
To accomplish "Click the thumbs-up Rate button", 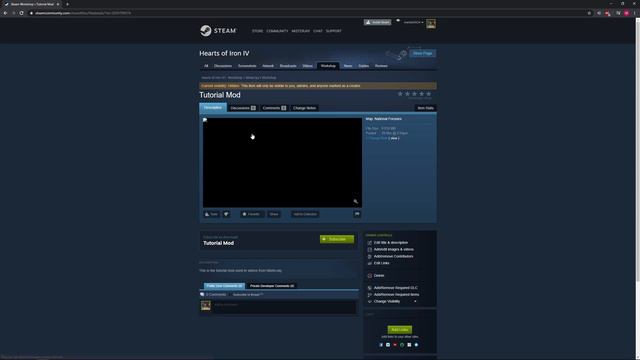I will tap(211, 214).
